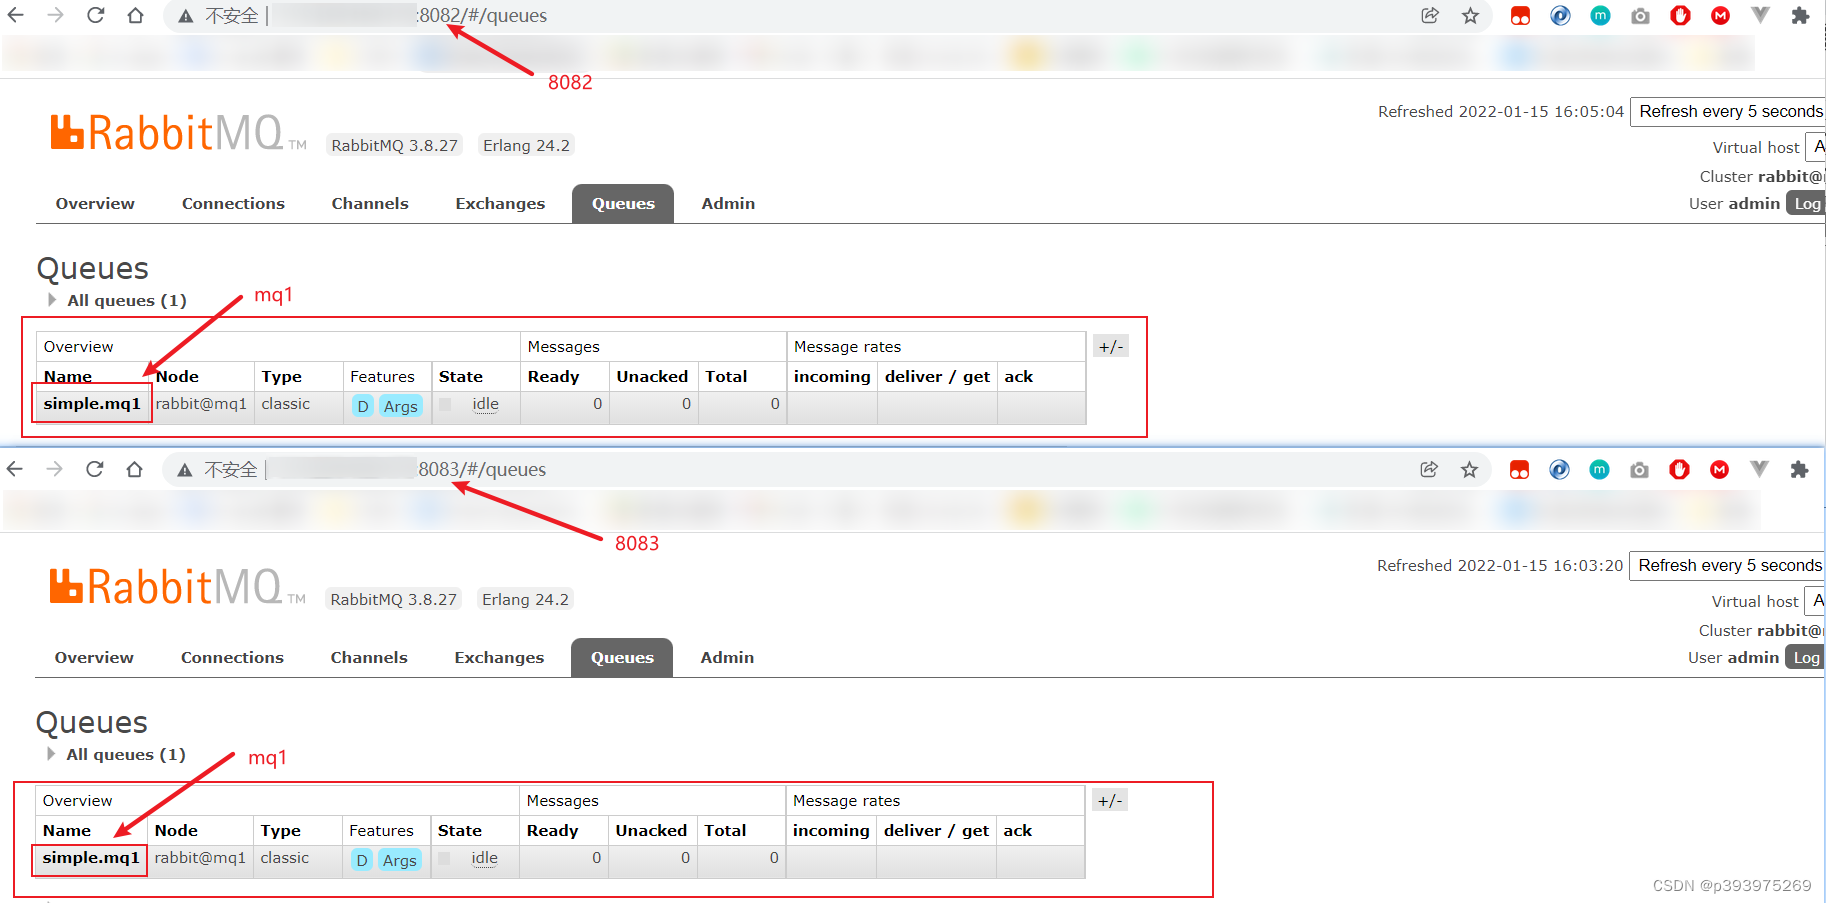Click the red M extension icon in 8082 window
The height and width of the screenshot is (903, 1826).
click(x=1720, y=16)
